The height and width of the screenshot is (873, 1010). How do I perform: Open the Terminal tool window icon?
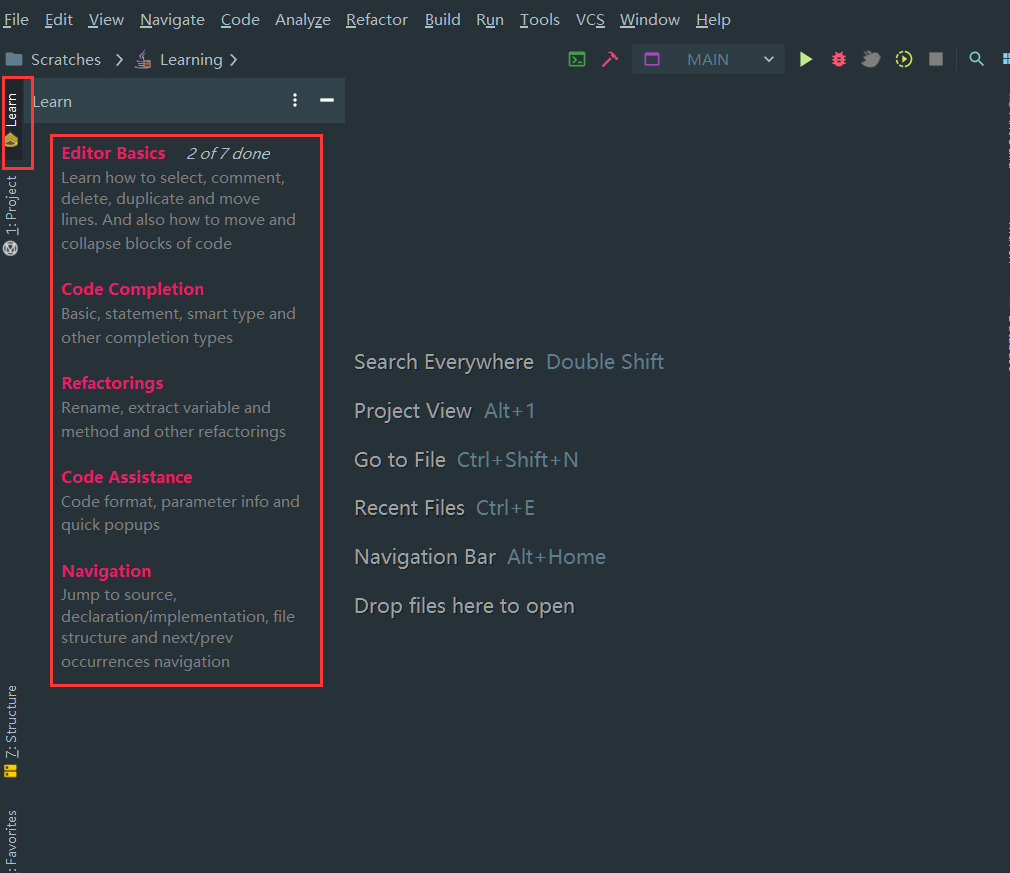577,59
